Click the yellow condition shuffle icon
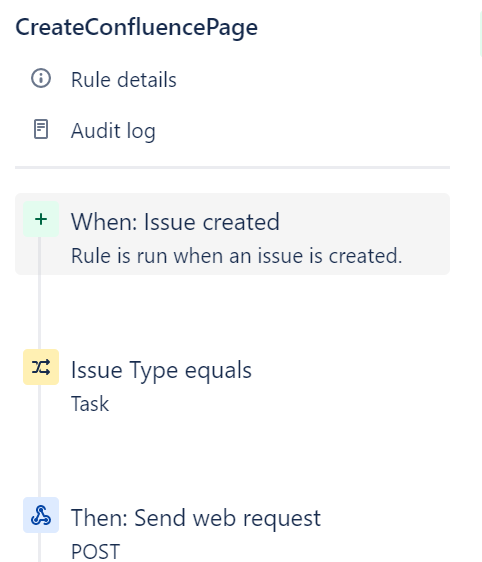Viewport: 482px width, 562px height. pos(41,367)
